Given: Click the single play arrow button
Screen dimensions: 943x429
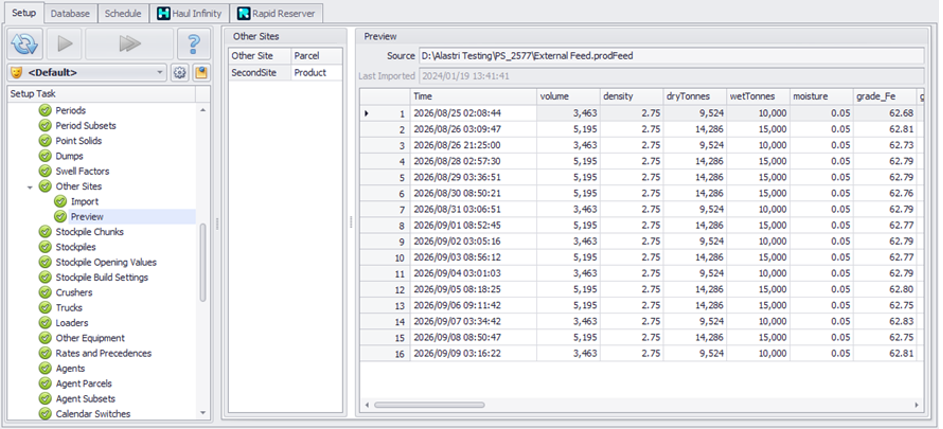Looking at the screenshot, I should [x=64, y=43].
